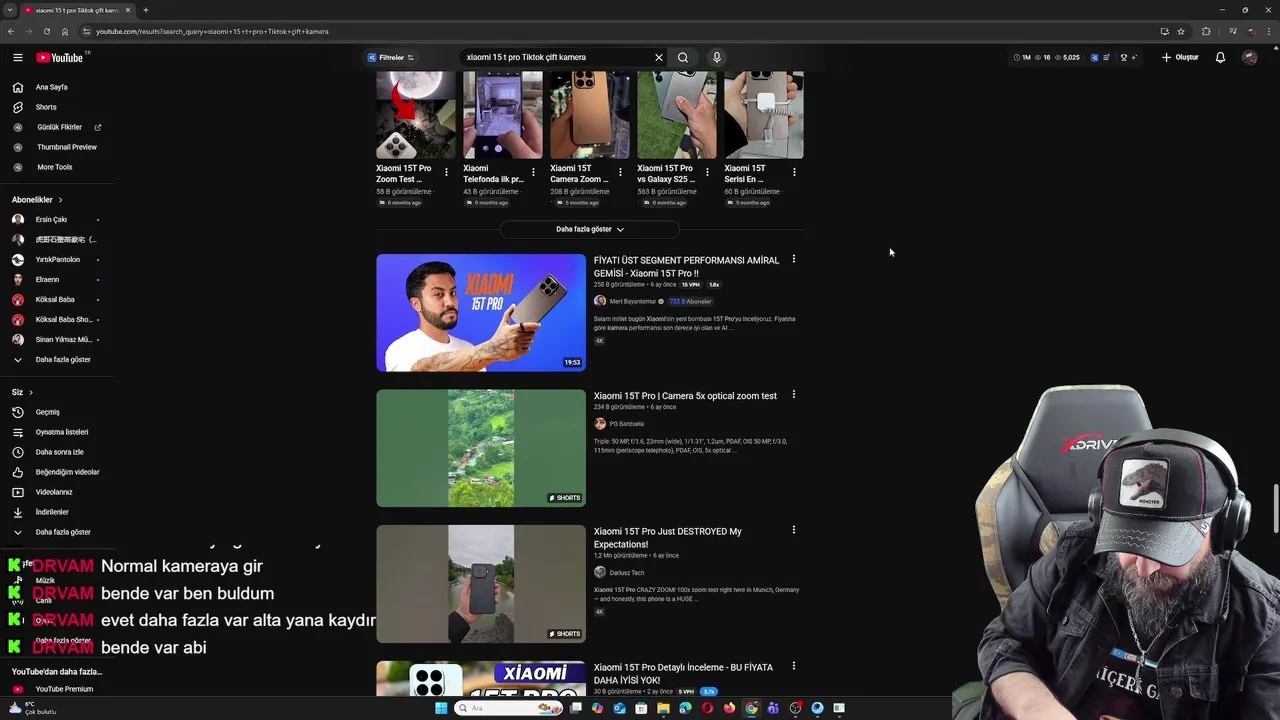Open Chrome from the taskbar
This screenshot has height=720, width=1280.
[x=751, y=708]
